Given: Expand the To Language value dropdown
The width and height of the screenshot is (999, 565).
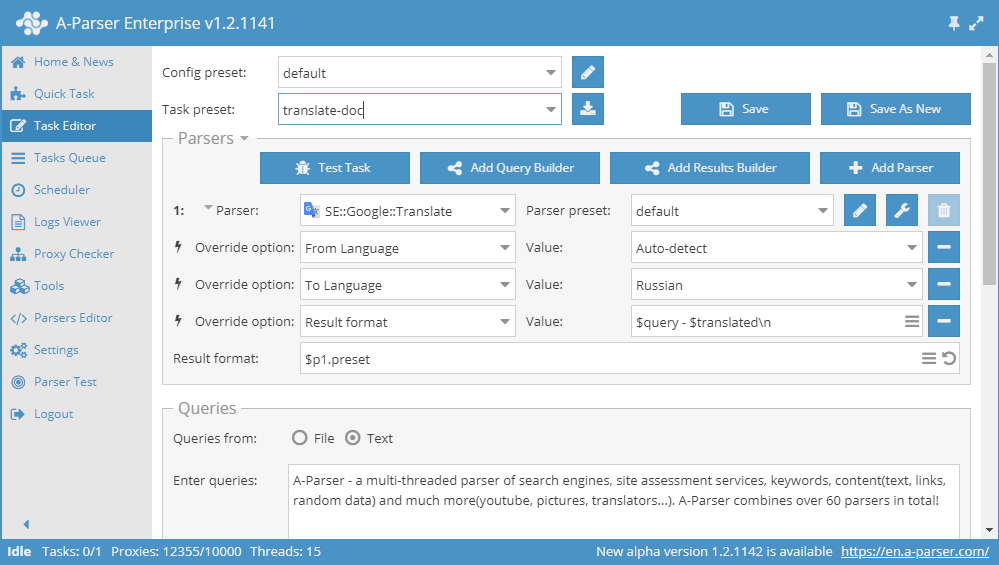Looking at the screenshot, I should pyautogui.click(x=912, y=285).
